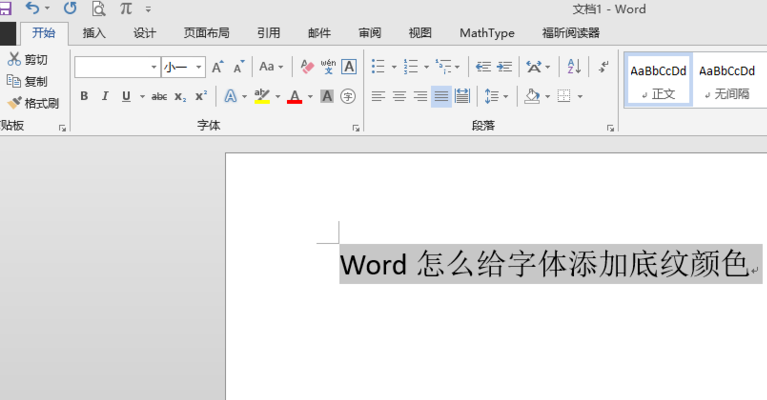Open the 插入 tab
This screenshot has width=767, height=400.
(x=94, y=33)
